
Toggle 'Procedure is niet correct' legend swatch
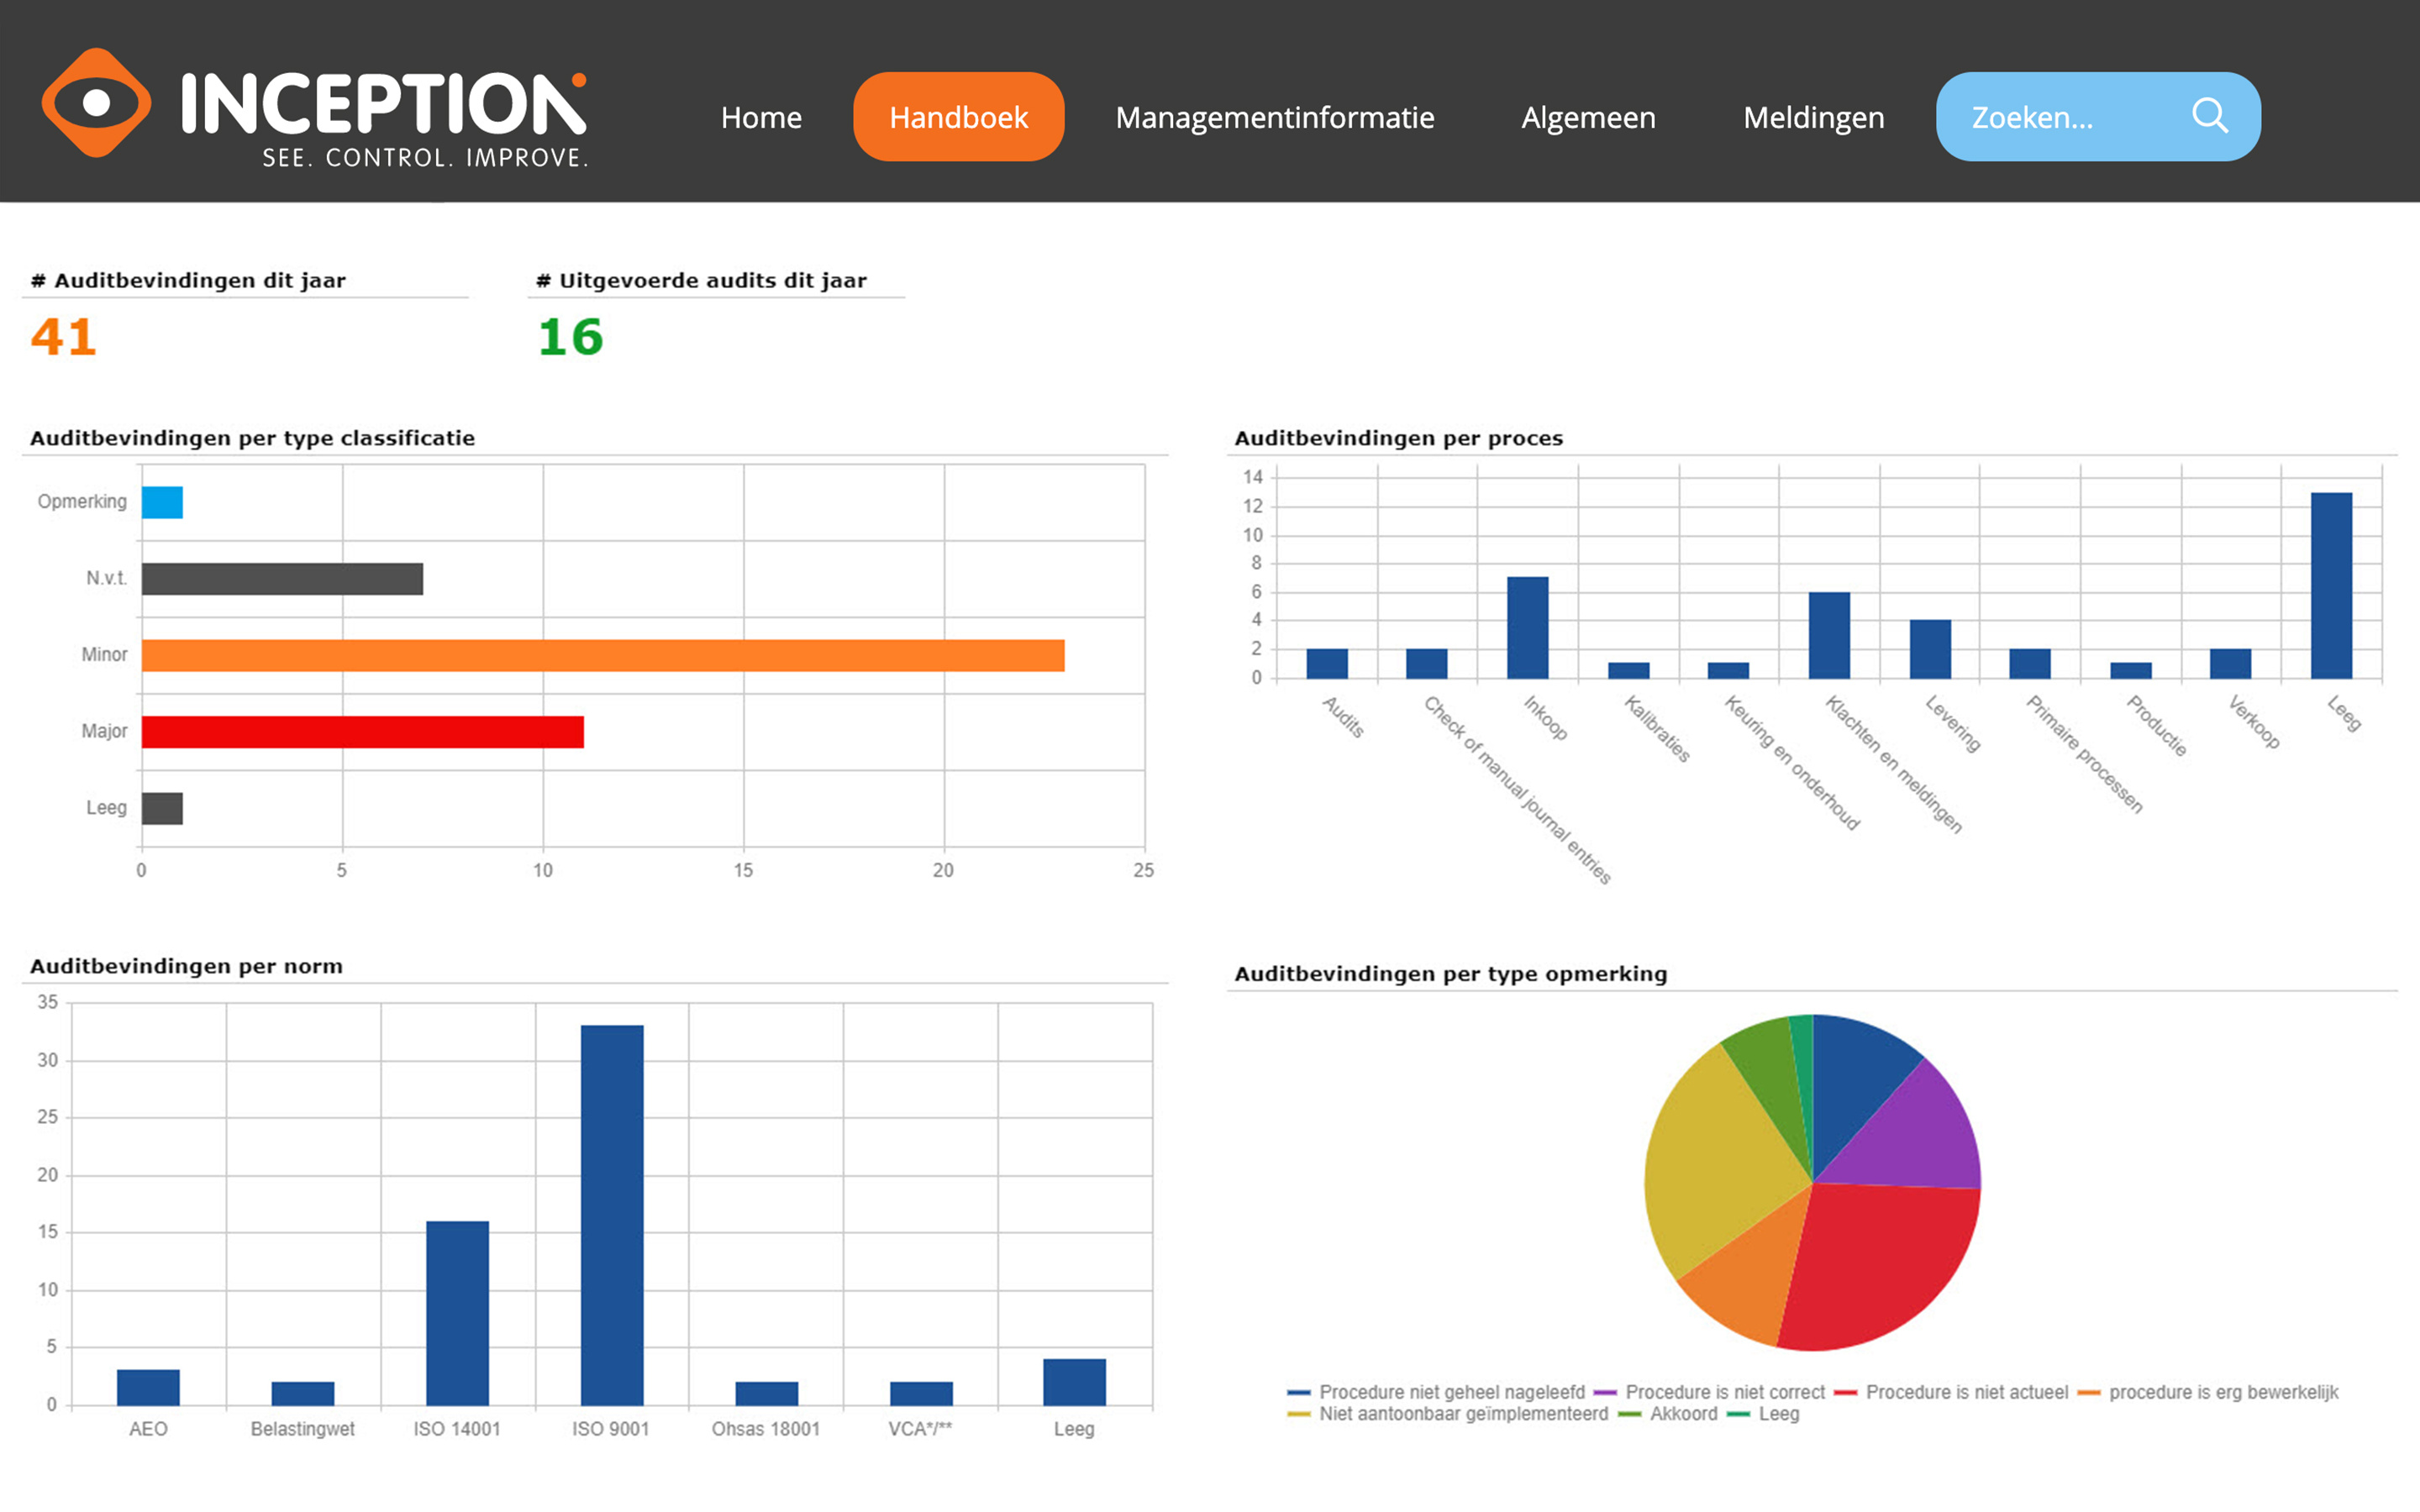(x=1605, y=1392)
